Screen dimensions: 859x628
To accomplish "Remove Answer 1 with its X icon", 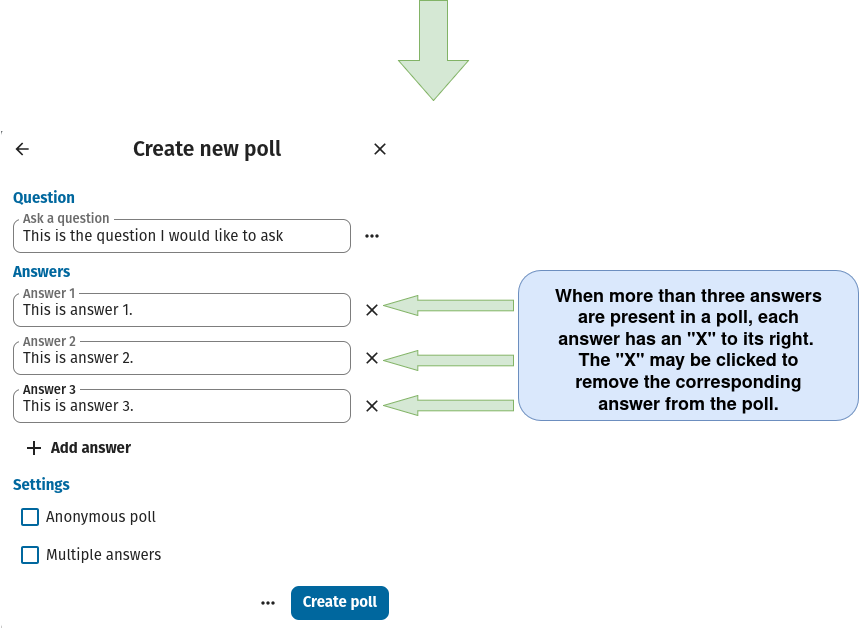I will click(x=372, y=310).
